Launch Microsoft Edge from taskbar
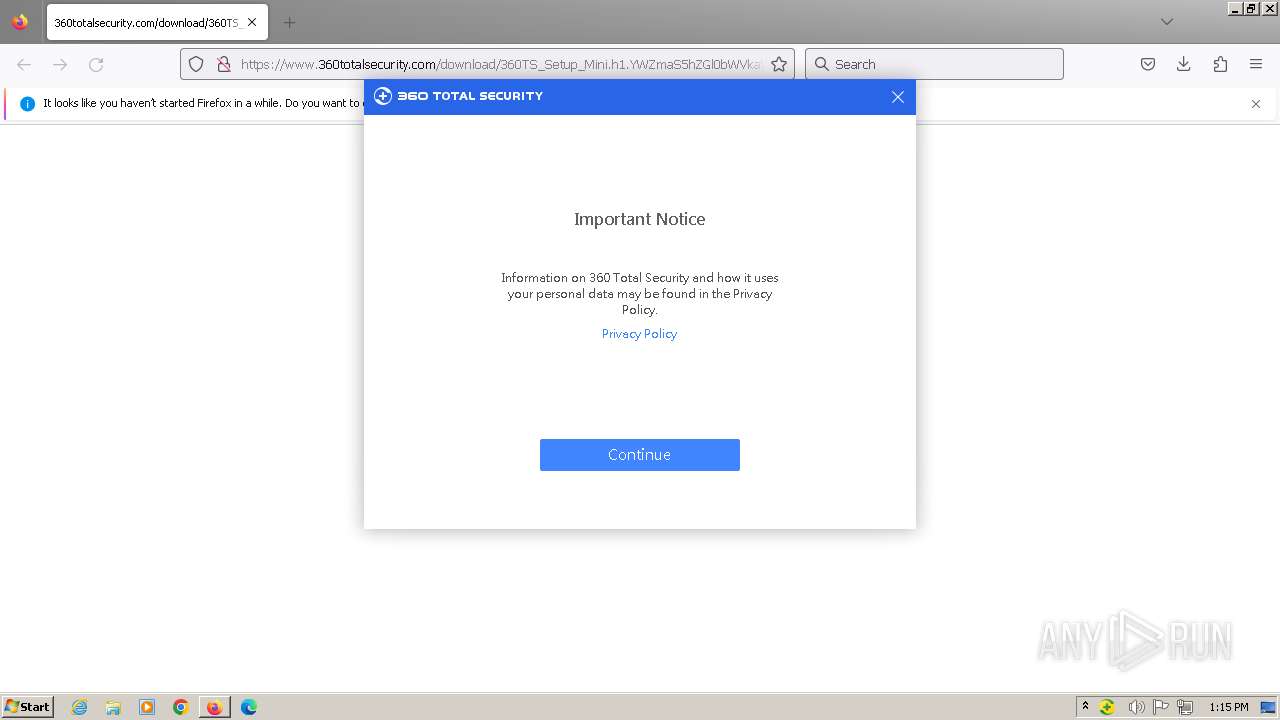The height and width of the screenshot is (720, 1280). pyautogui.click(x=249, y=707)
